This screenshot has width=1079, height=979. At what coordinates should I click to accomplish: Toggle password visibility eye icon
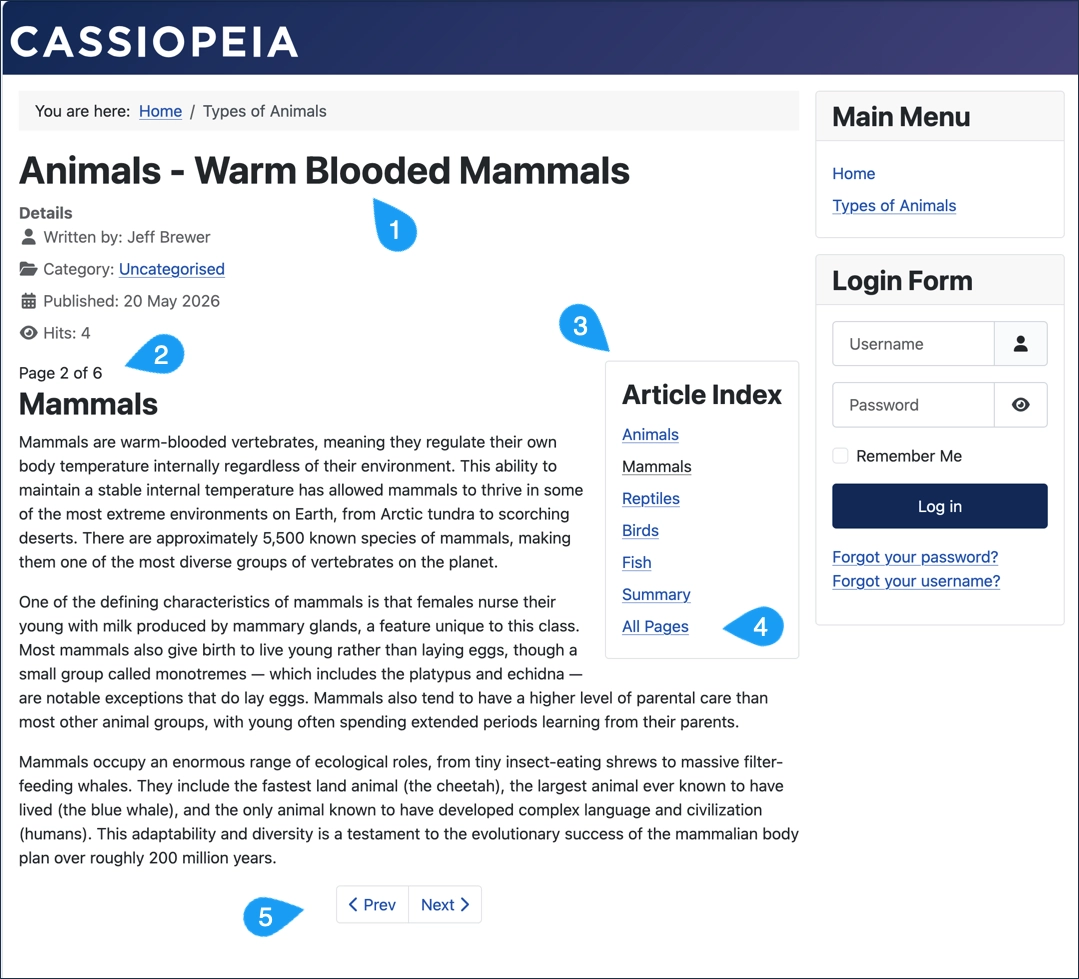1021,405
